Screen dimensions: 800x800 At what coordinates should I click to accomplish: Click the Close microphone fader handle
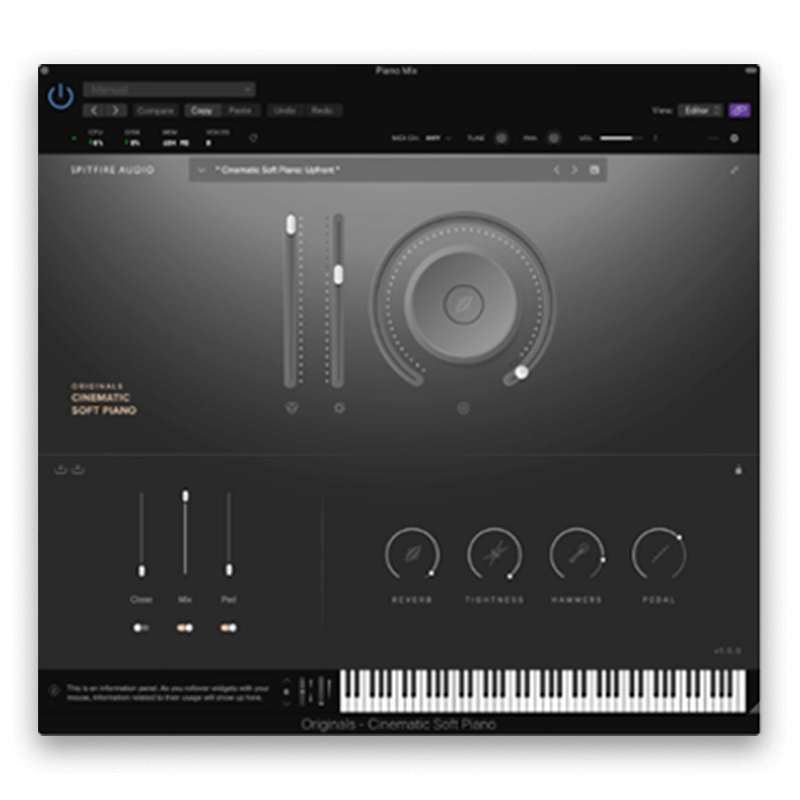(x=142, y=571)
